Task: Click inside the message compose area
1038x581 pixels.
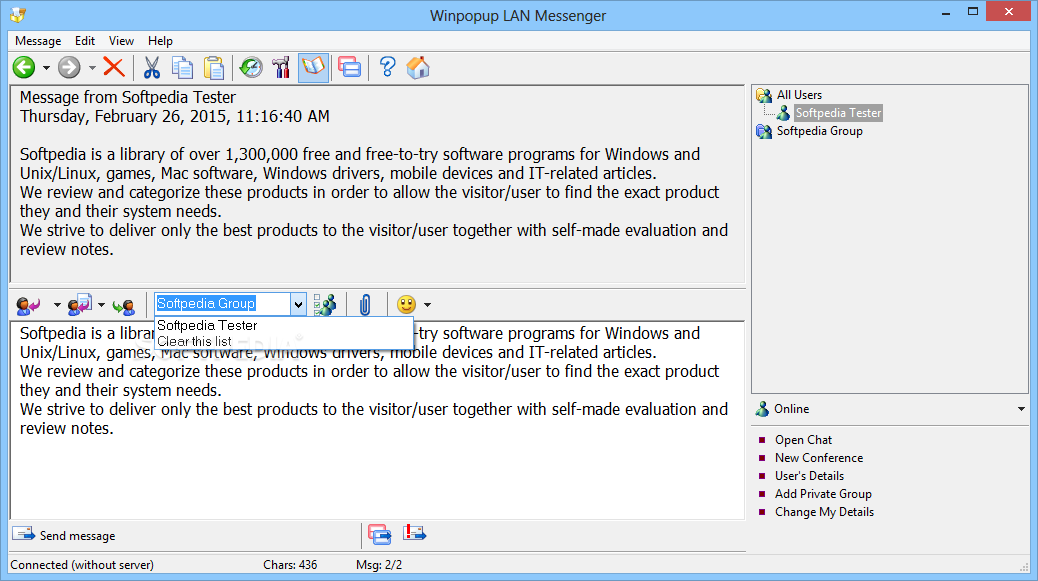Action: coord(377,420)
